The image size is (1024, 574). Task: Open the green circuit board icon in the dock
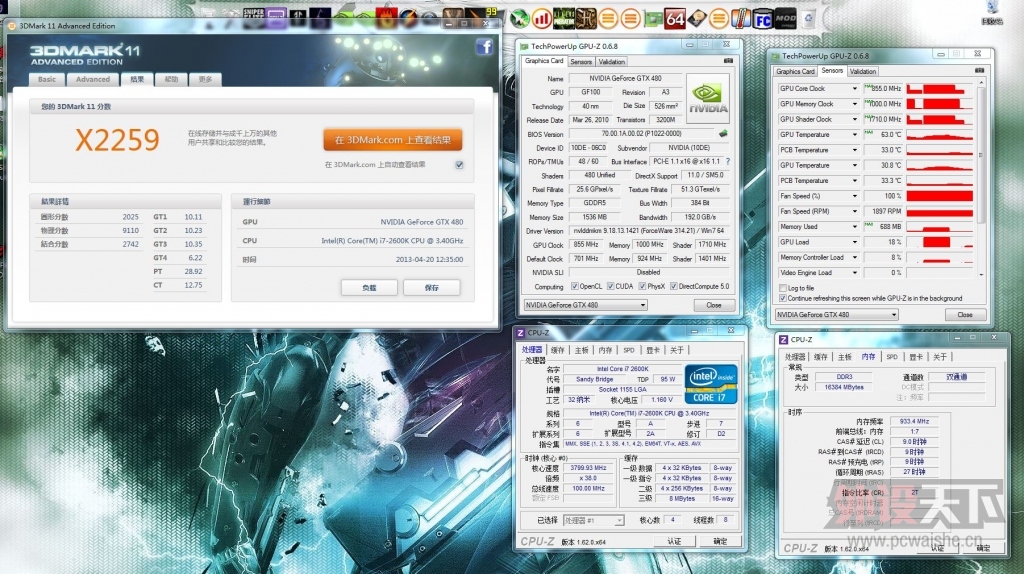click(x=652, y=19)
